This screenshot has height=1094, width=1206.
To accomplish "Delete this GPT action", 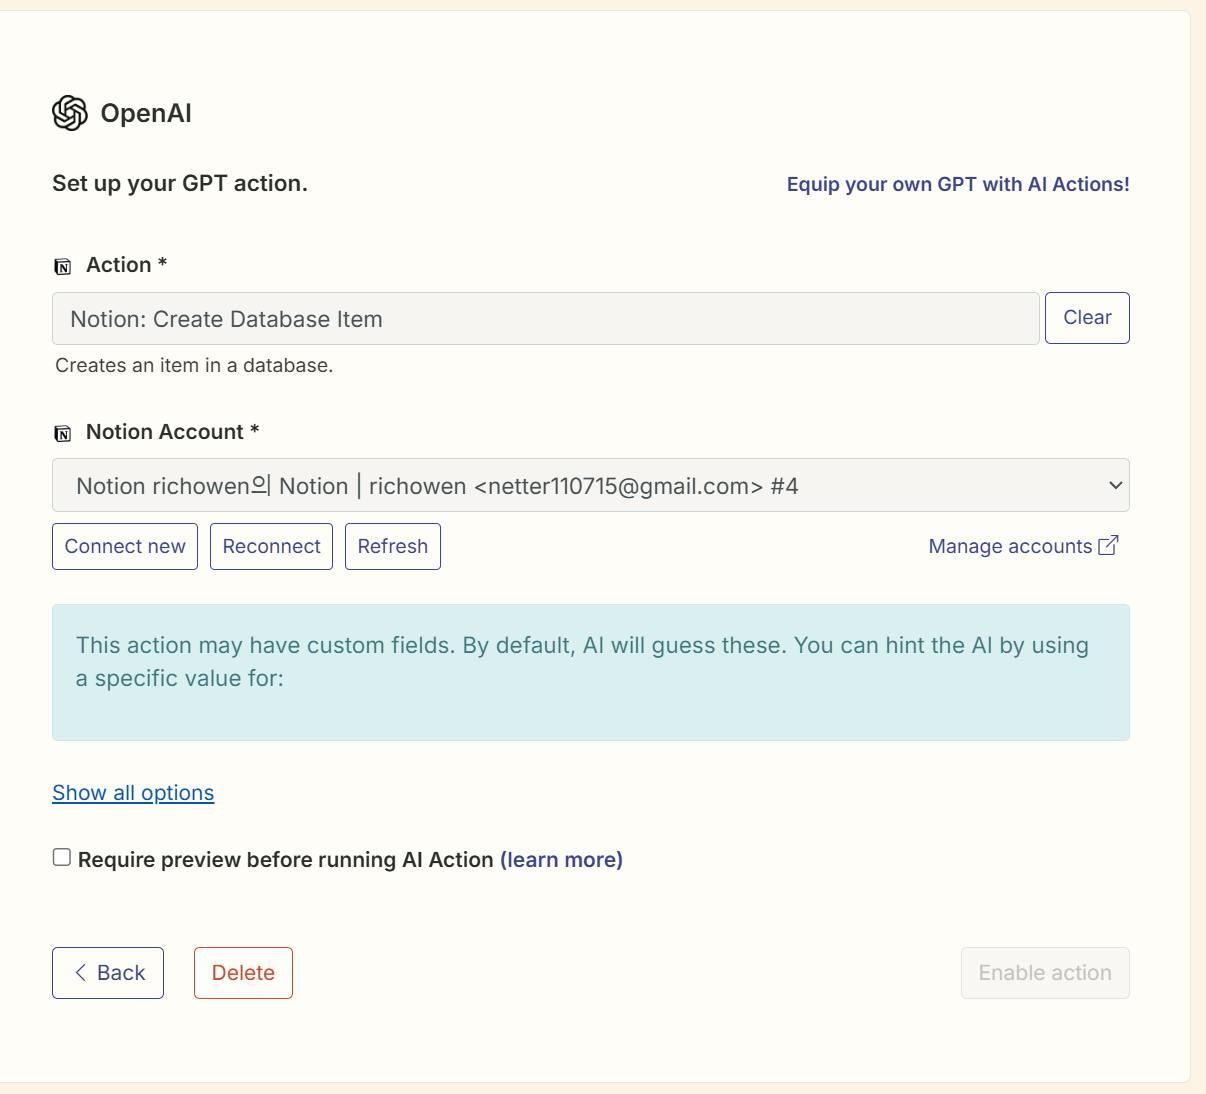I will pos(243,973).
